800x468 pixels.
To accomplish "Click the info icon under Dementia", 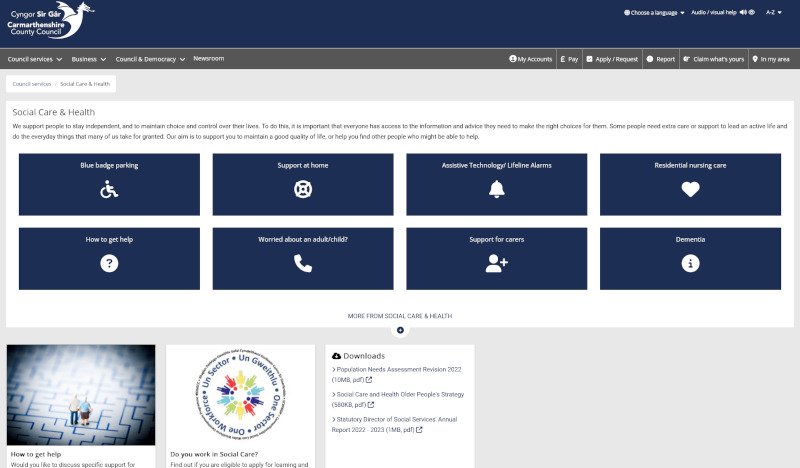I will coord(690,263).
